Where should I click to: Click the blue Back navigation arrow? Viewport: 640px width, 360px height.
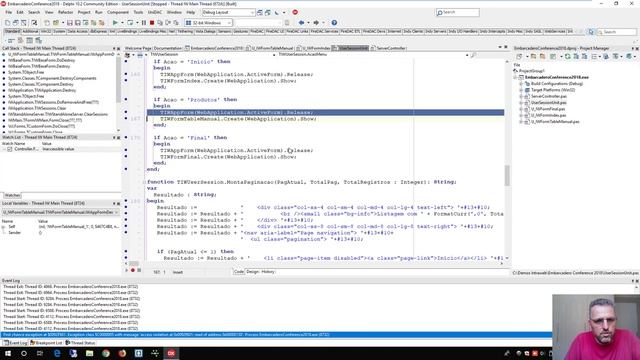point(301,23)
